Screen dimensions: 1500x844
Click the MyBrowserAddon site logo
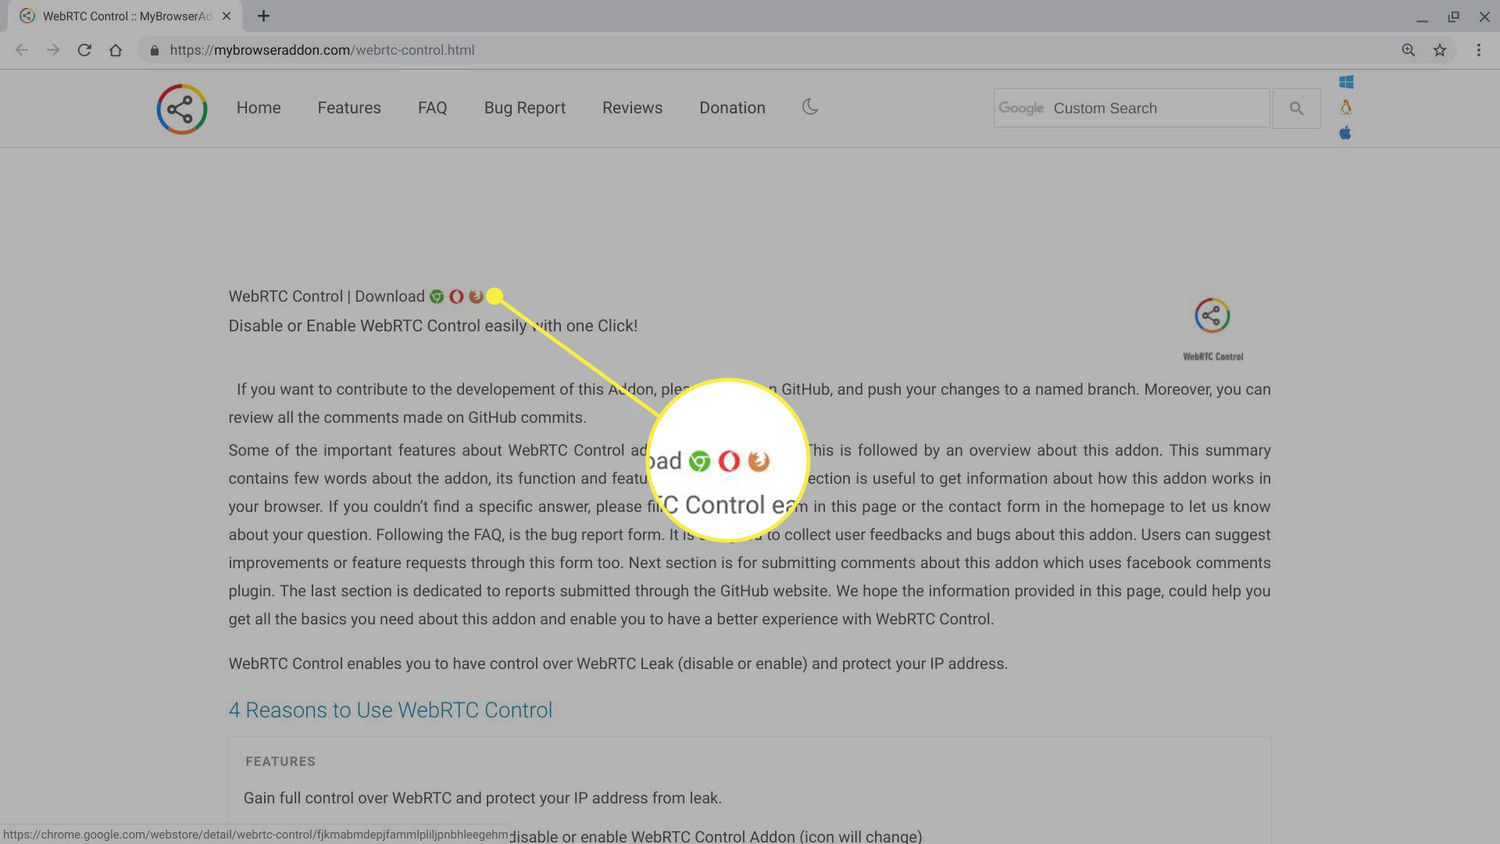(182, 109)
